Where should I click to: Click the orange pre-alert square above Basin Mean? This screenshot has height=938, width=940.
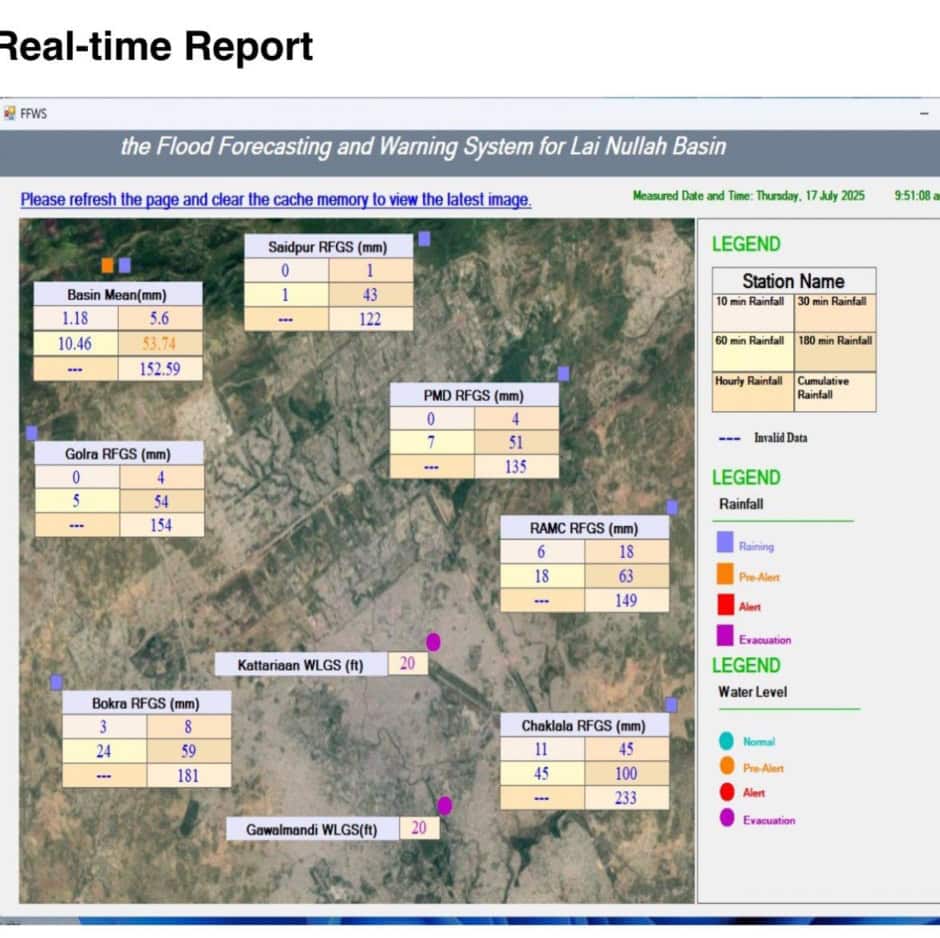click(x=107, y=265)
